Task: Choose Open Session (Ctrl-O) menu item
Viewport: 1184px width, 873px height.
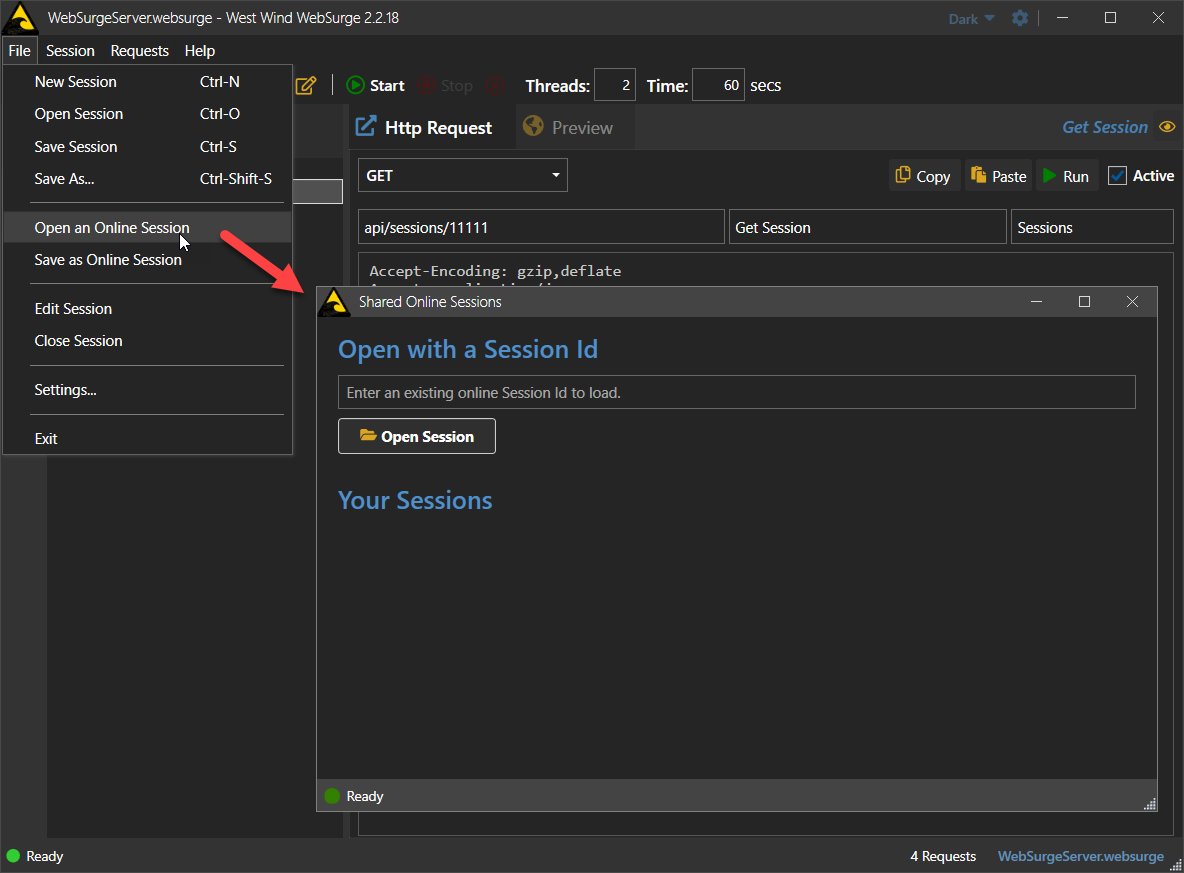Action: click(x=147, y=114)
